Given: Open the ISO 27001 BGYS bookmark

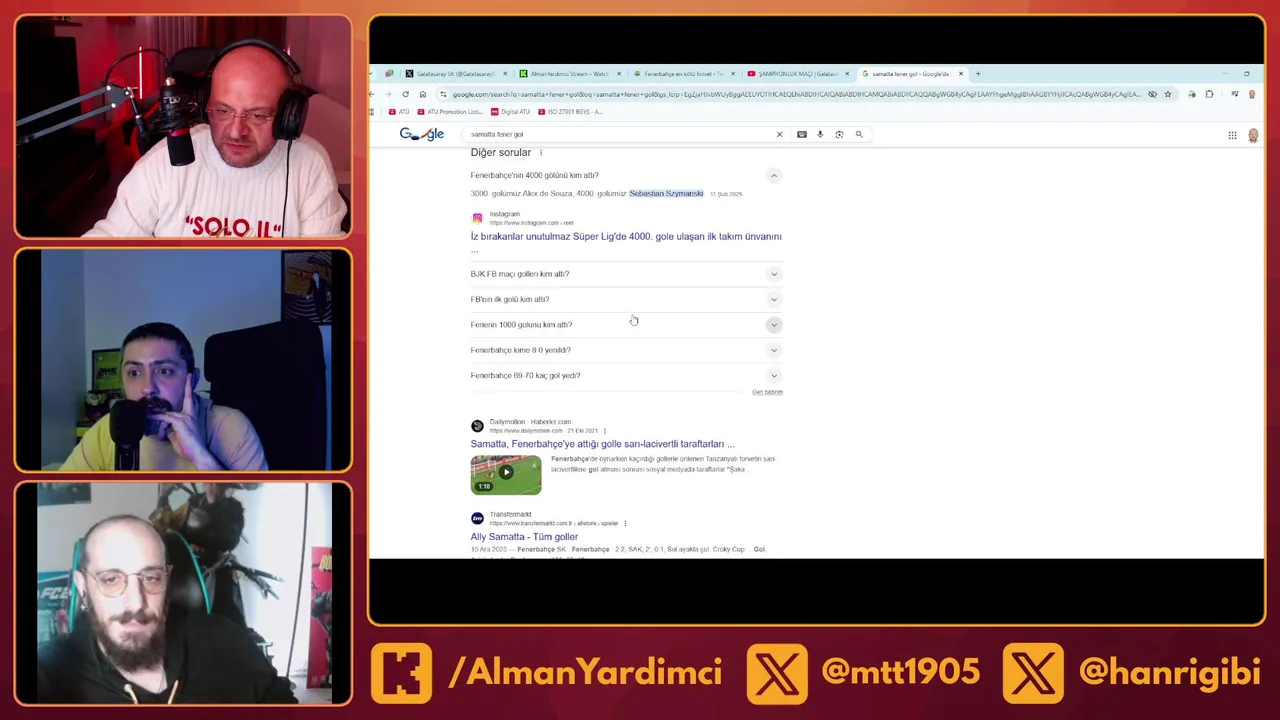Looking at the screenshot, I should tap(570, 112).
